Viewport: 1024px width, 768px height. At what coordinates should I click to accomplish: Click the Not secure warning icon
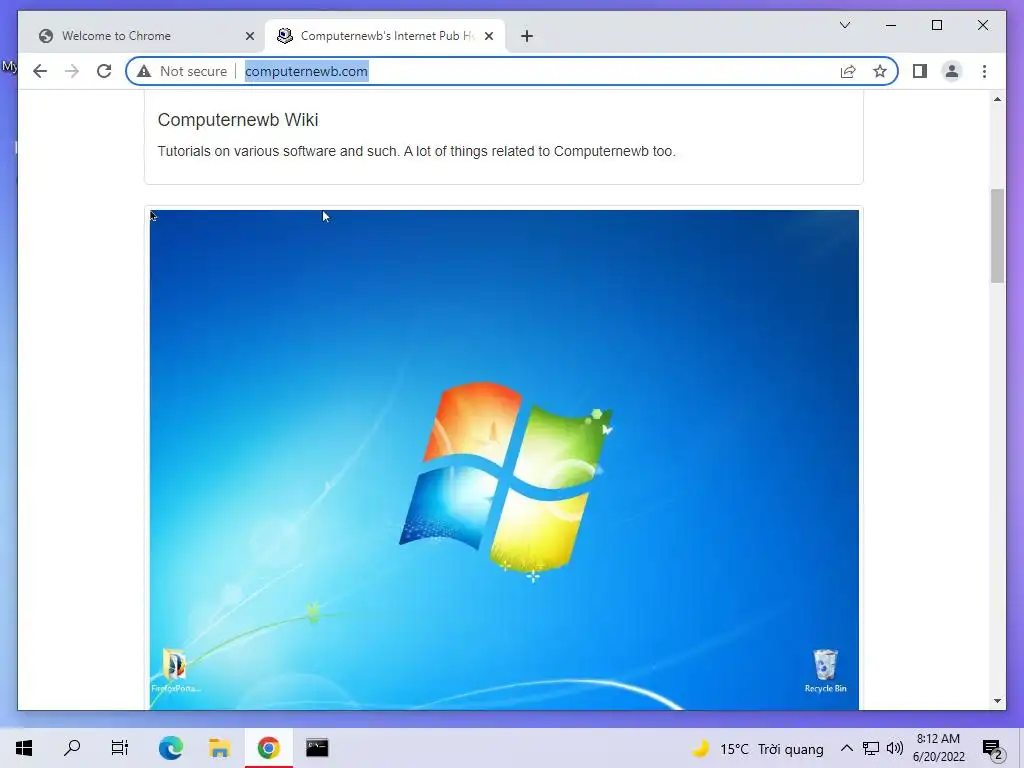pyautogui.click(x=144, y=71)
